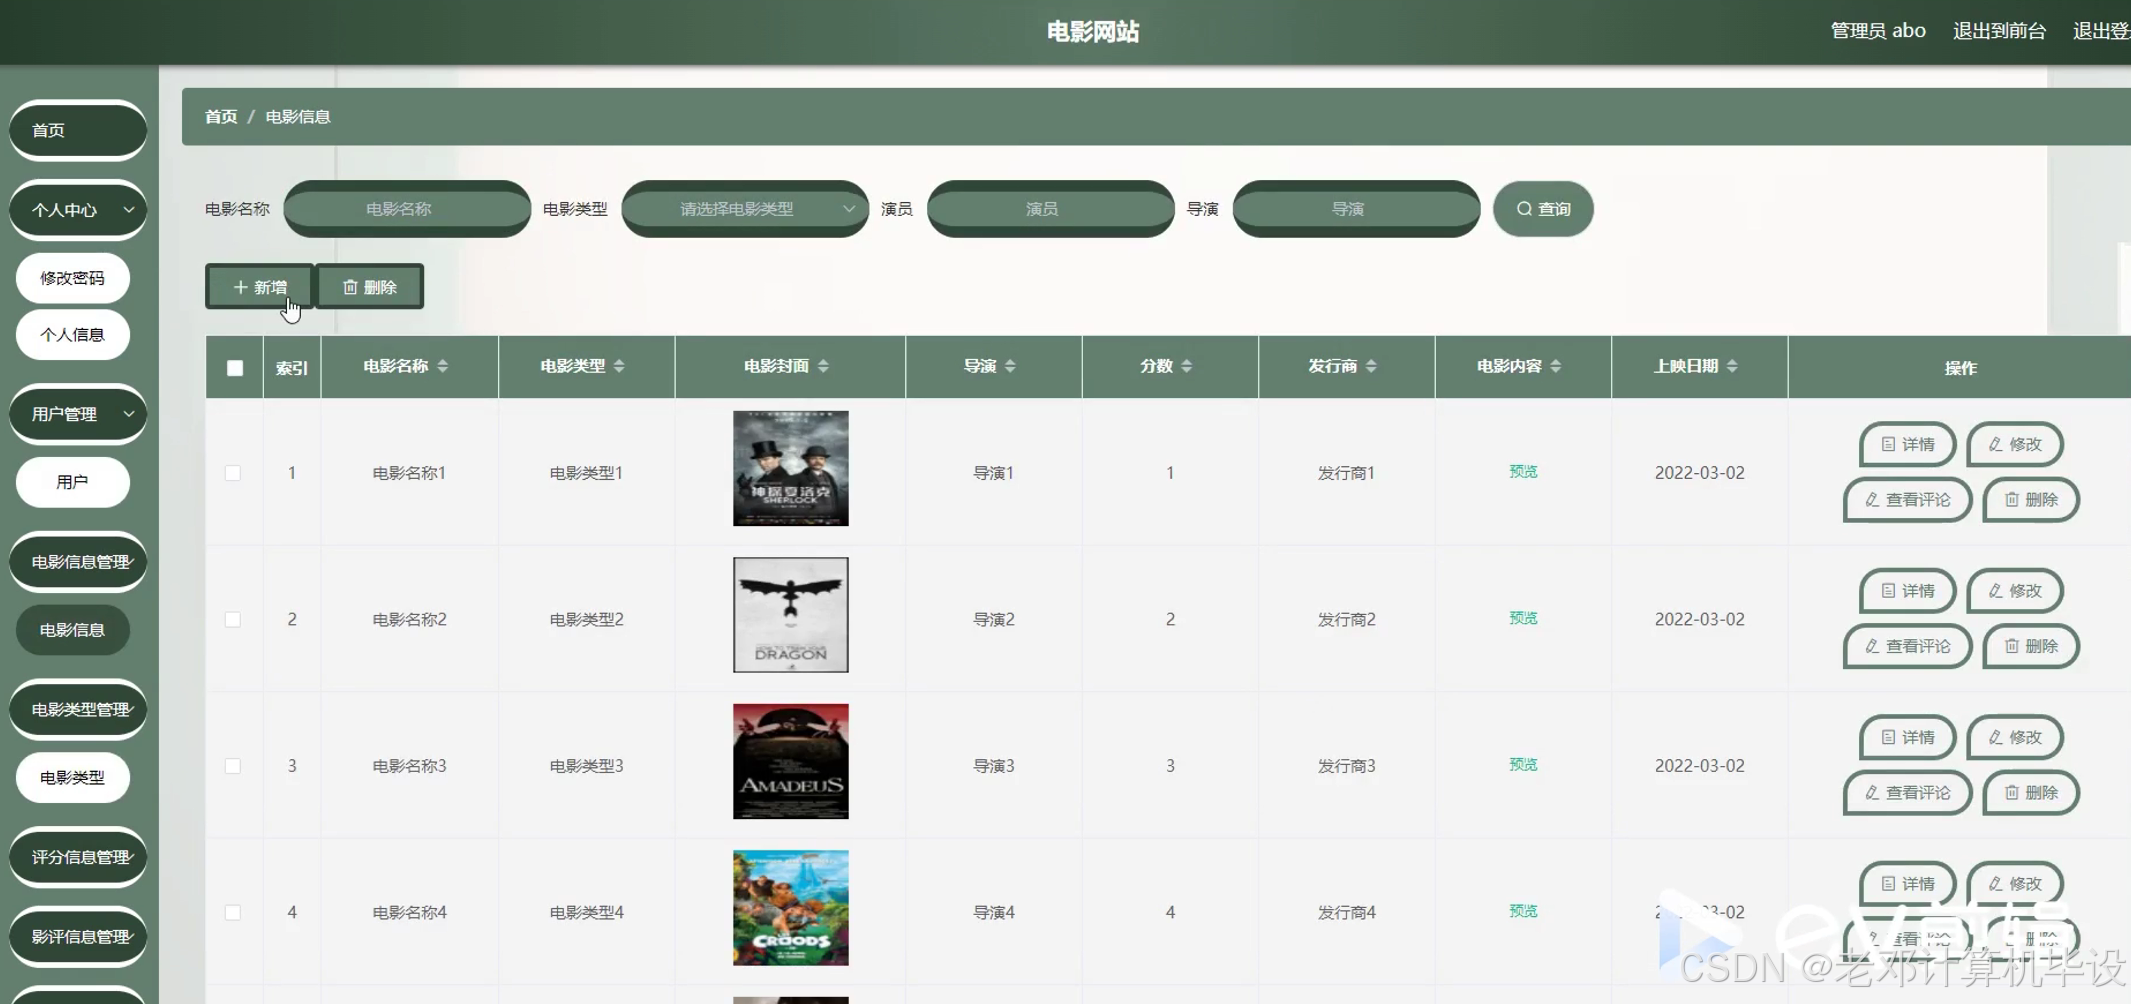Click the 管理员 abo label
The width and height of the screenshot is (2131, 1004).
(x=1878, y=31)
